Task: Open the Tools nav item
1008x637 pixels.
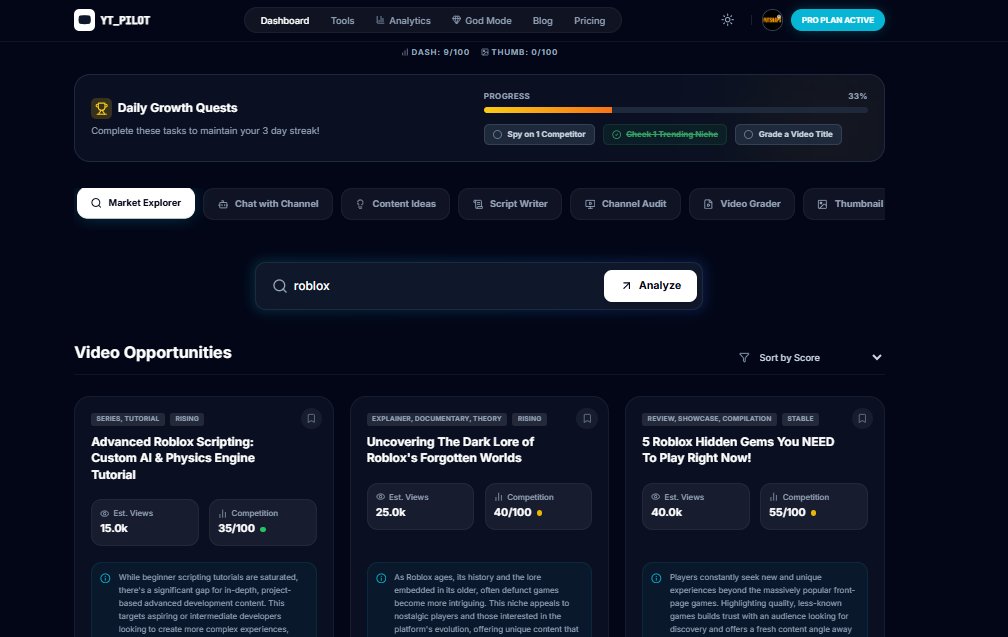Action: click(343, 21)
